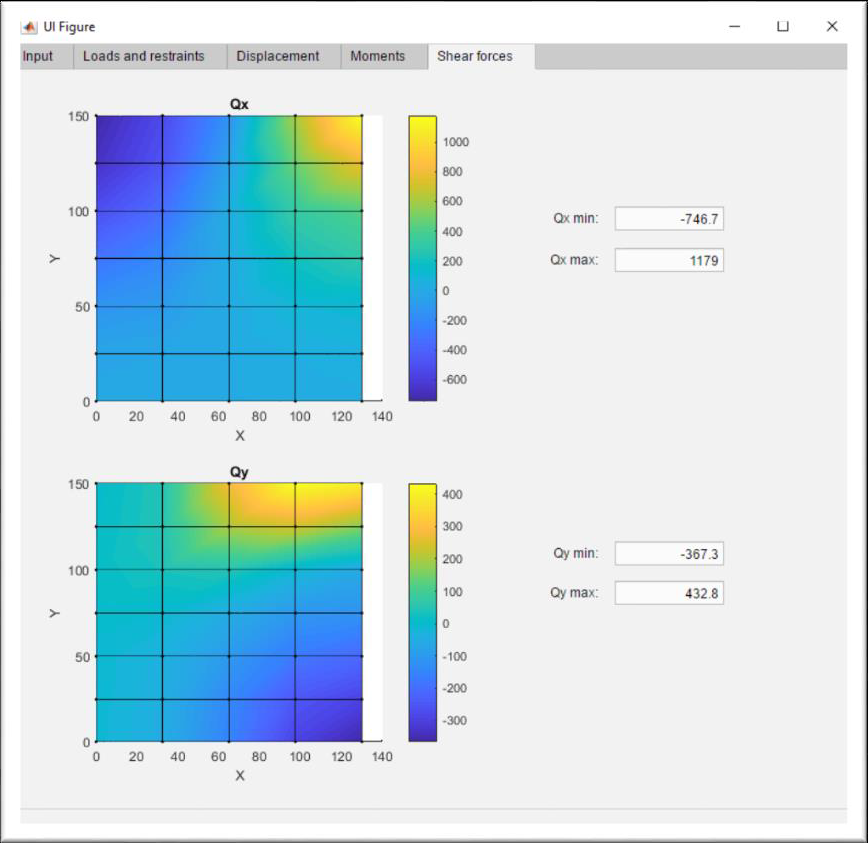Select the Qx min value field
The width and height of the screenshot is (868, 843).
tap(669, 218)
